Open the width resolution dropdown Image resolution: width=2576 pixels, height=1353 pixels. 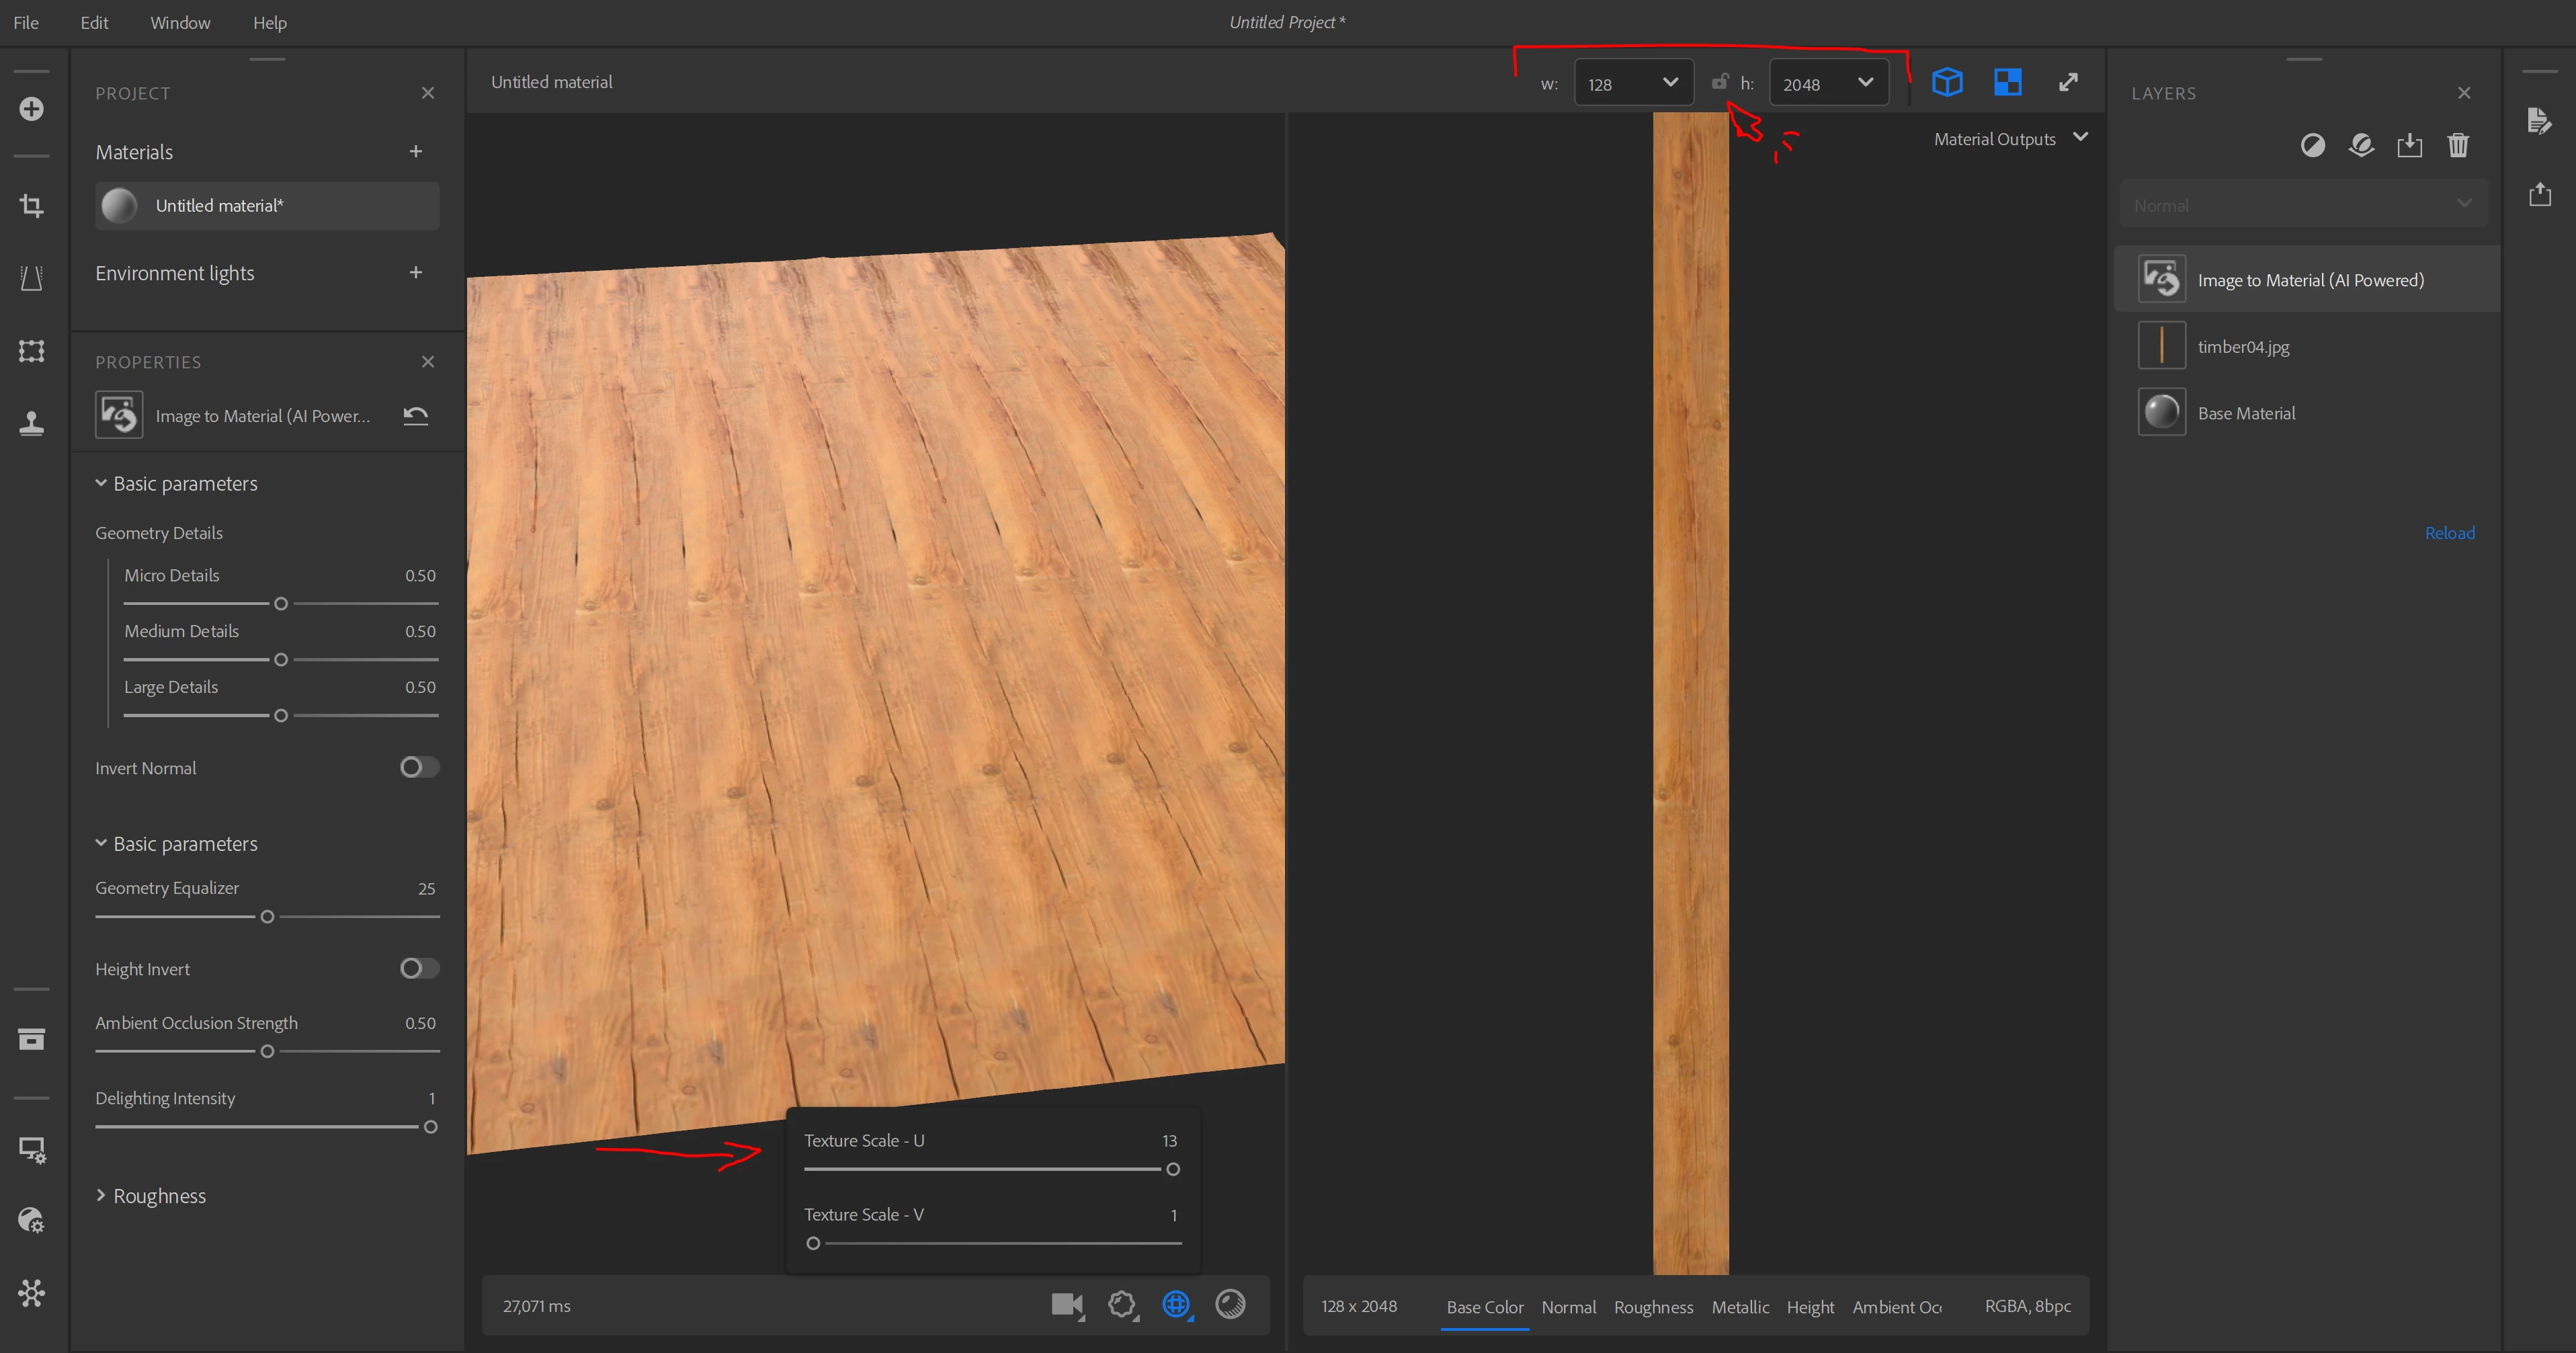1633,83
